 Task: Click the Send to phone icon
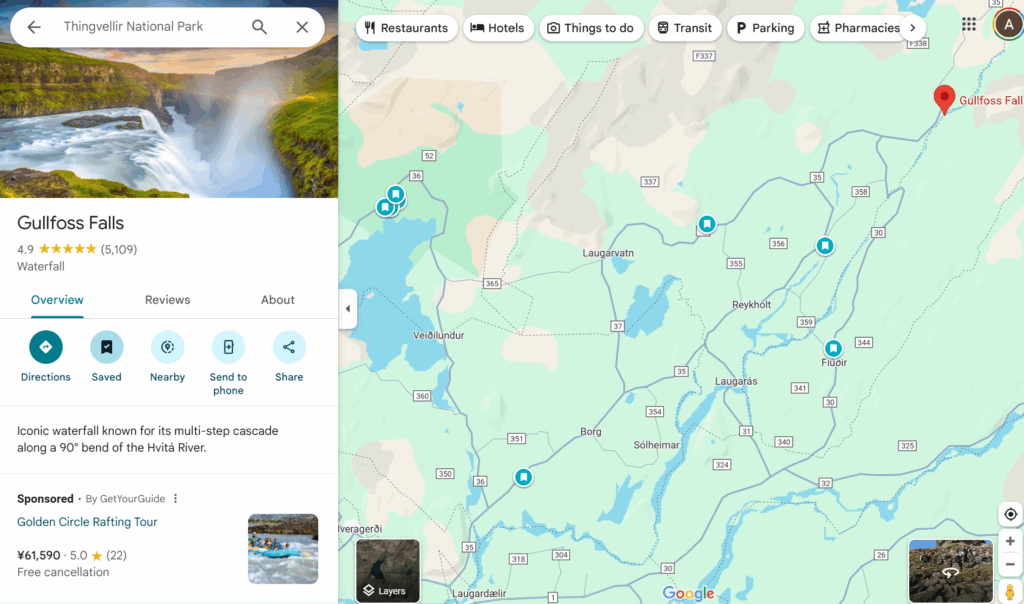(x=228, y=347)
